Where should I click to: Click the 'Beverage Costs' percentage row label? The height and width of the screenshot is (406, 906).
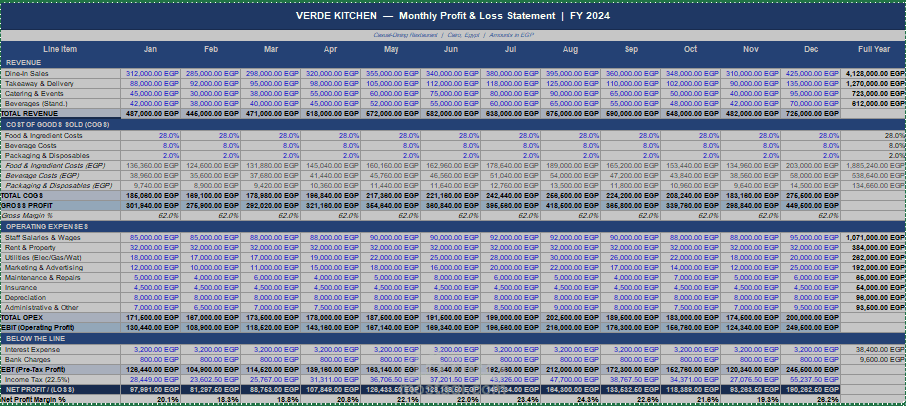pos(61,146)
